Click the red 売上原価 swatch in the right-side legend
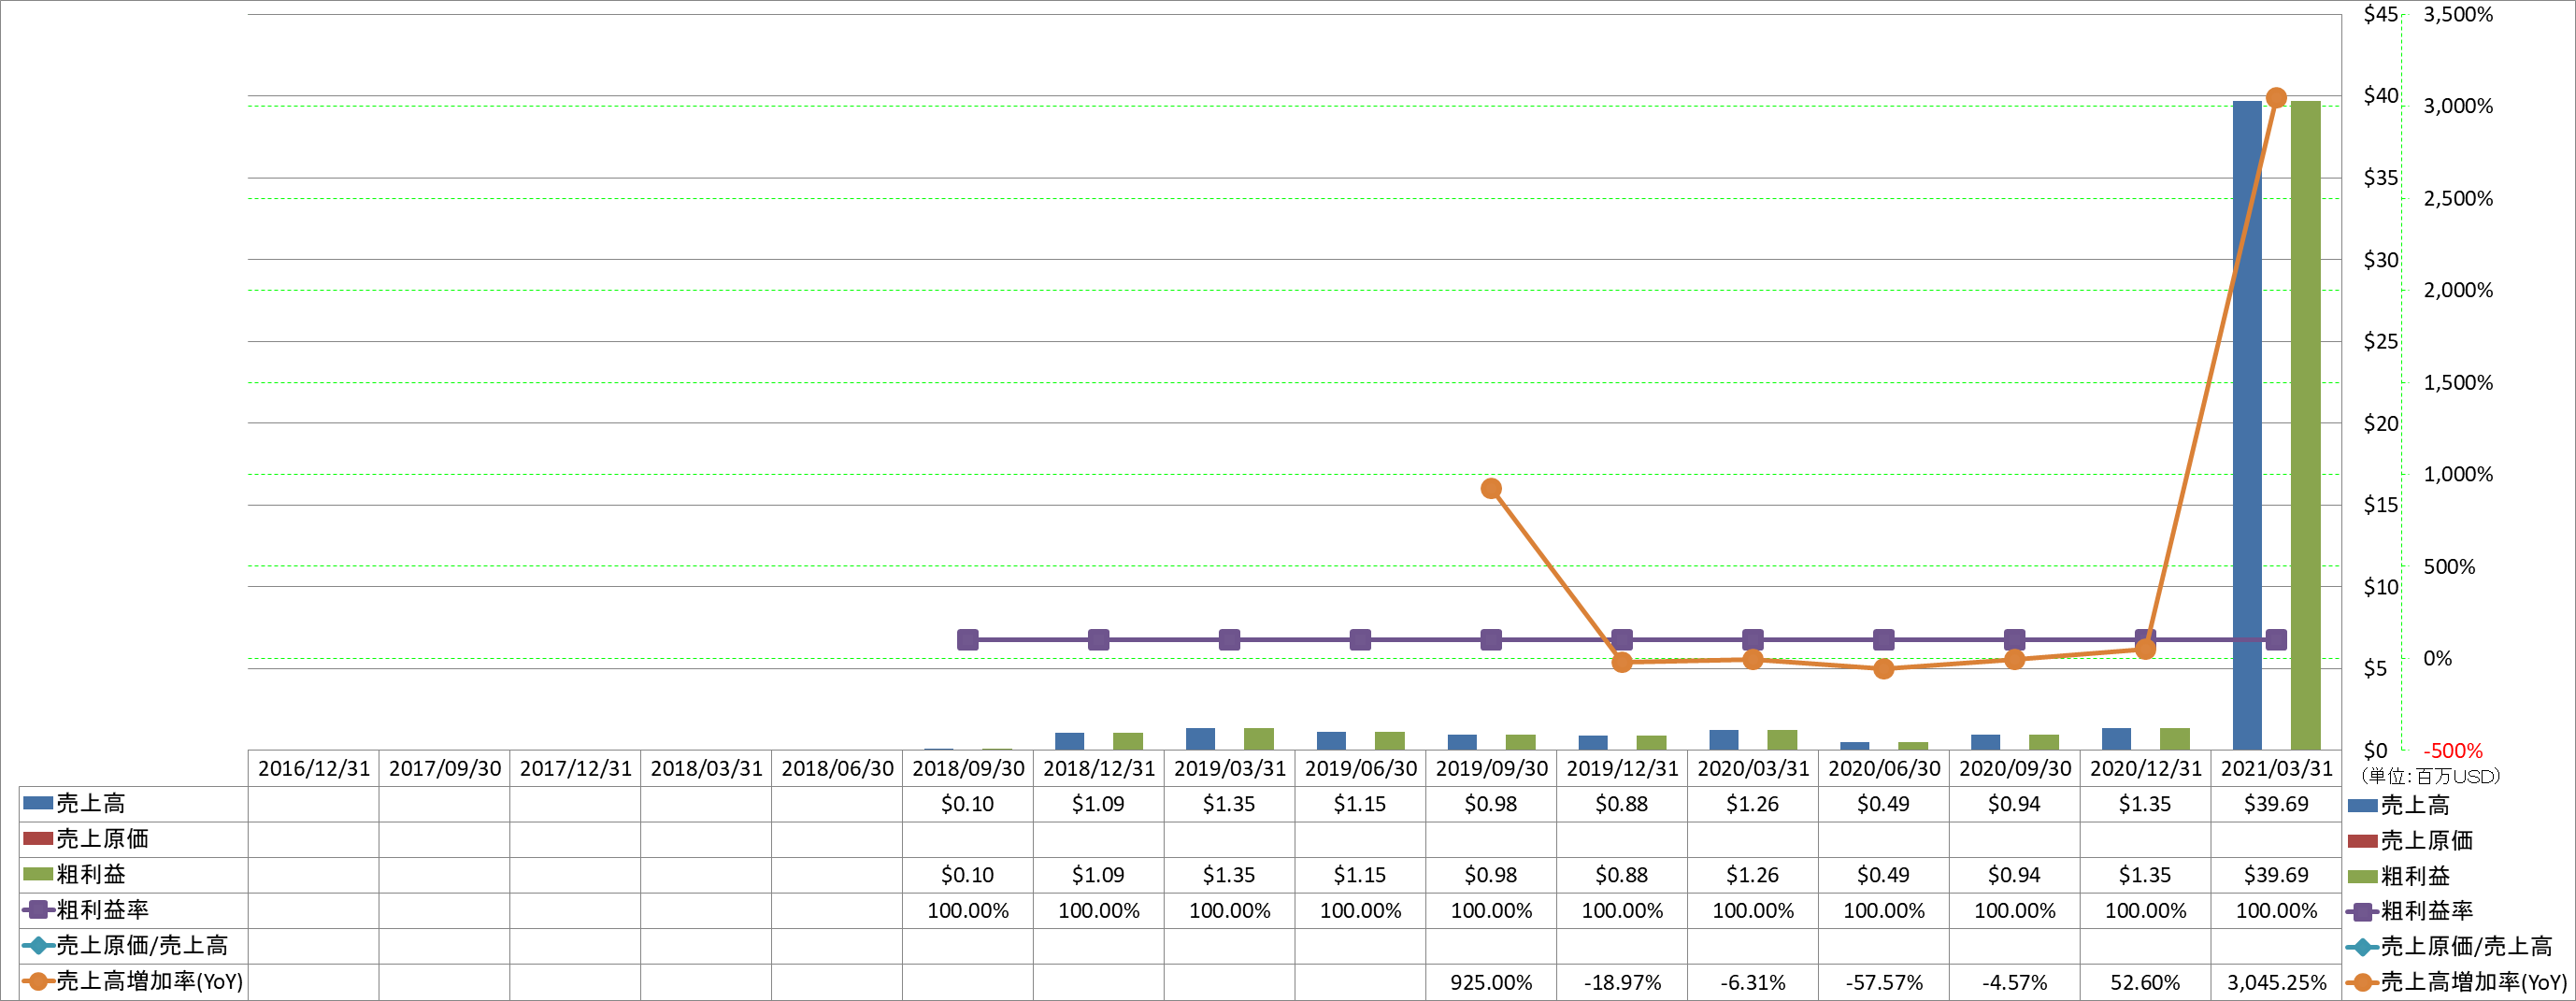The width and height of the screenshot is (2576, 1001). 2363,841
